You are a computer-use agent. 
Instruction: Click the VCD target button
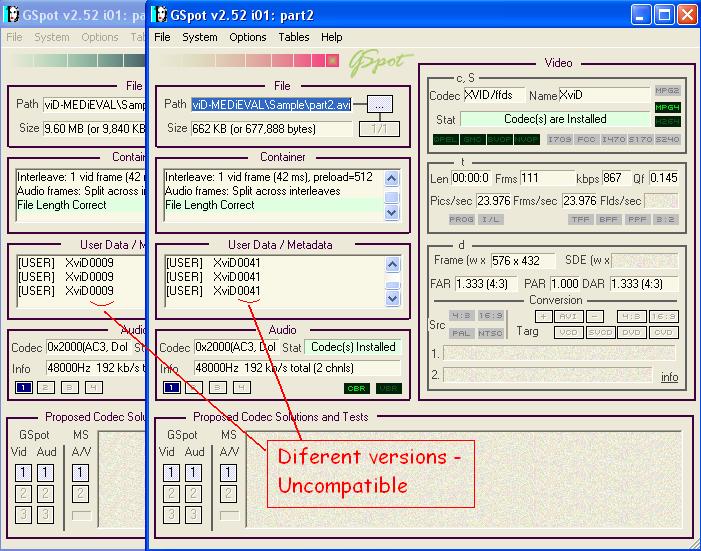coord(568,333)
